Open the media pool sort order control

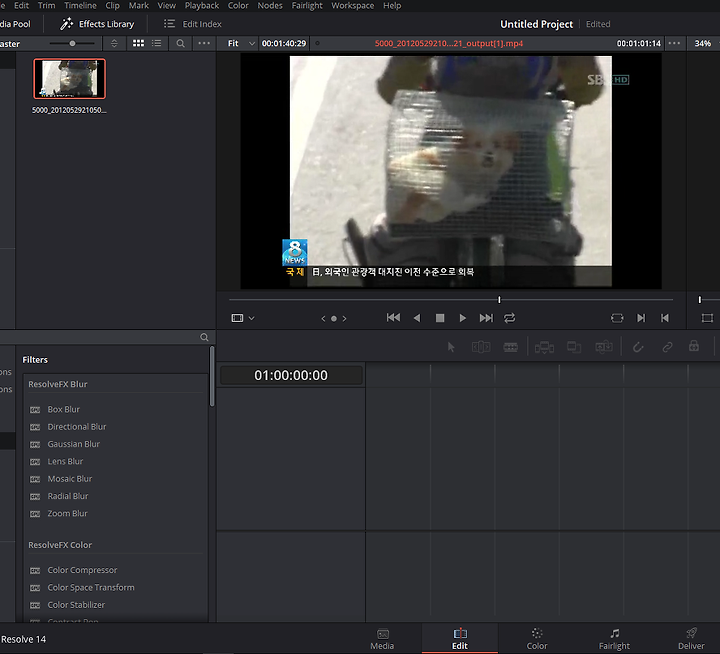click(114, 43)
